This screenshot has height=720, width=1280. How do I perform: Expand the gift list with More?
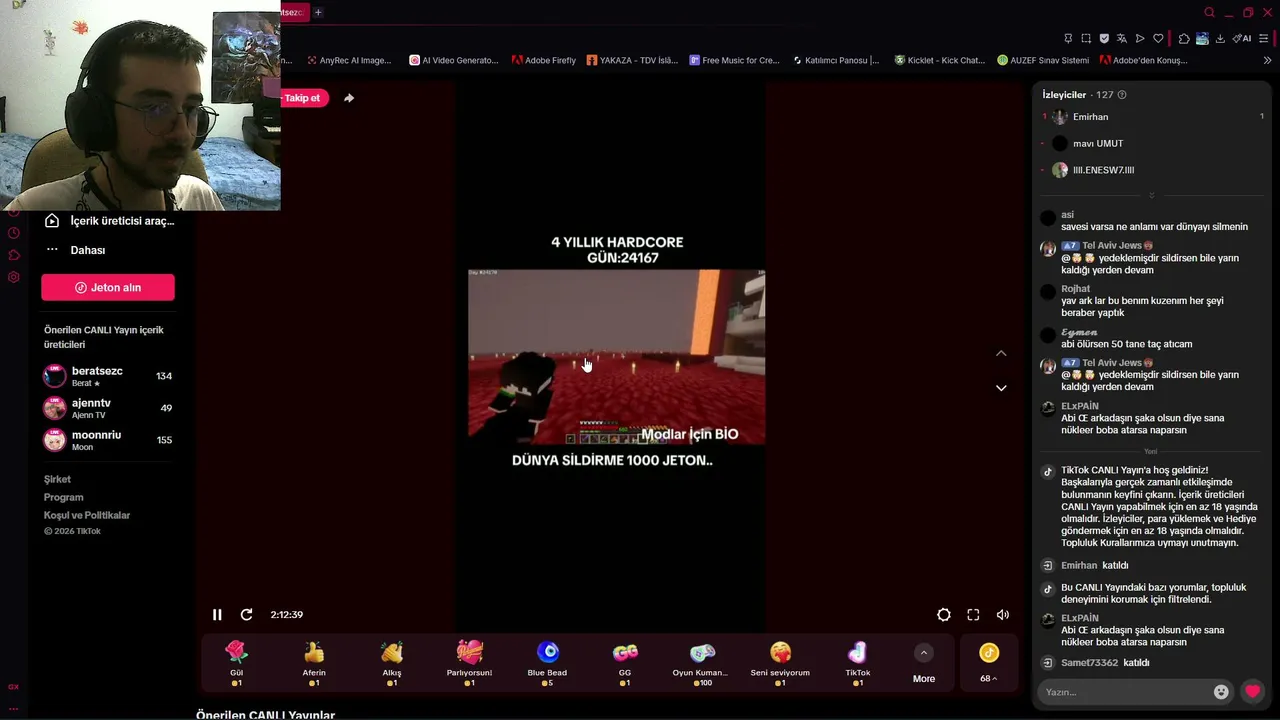pos(924,664)
